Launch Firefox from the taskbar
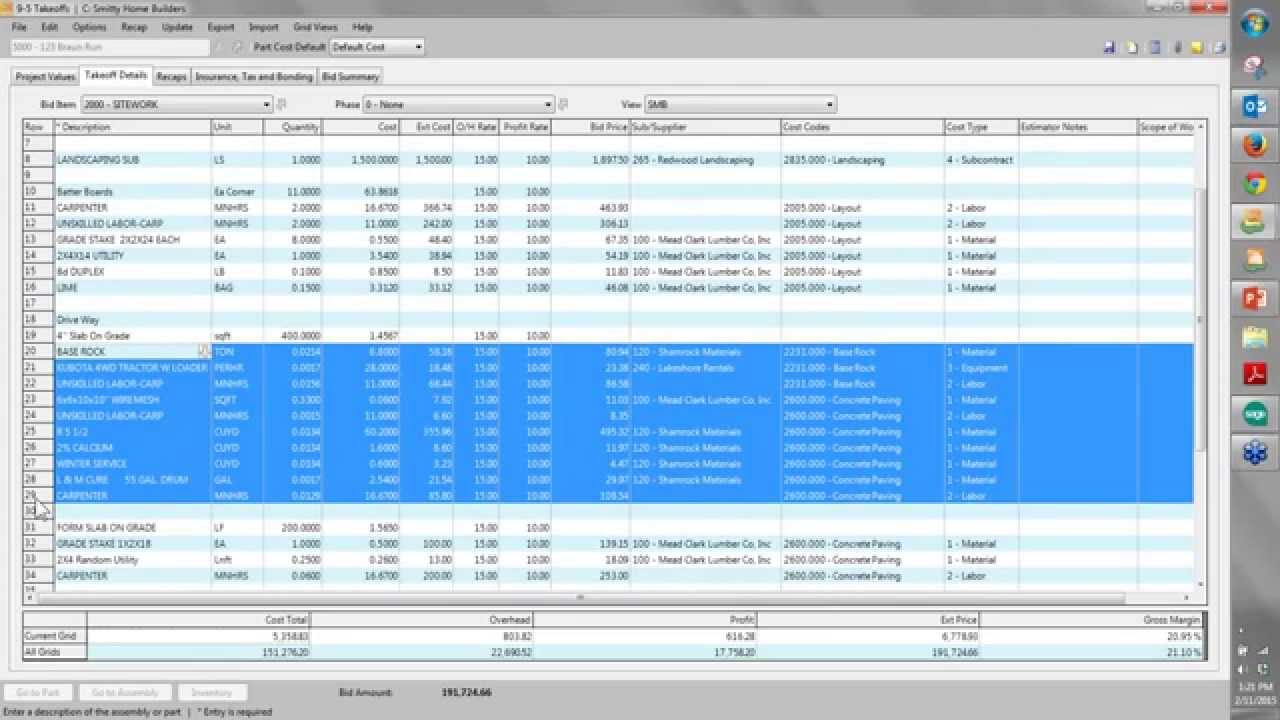This screenshot has width=1280, height=720. coord(1255,146)
